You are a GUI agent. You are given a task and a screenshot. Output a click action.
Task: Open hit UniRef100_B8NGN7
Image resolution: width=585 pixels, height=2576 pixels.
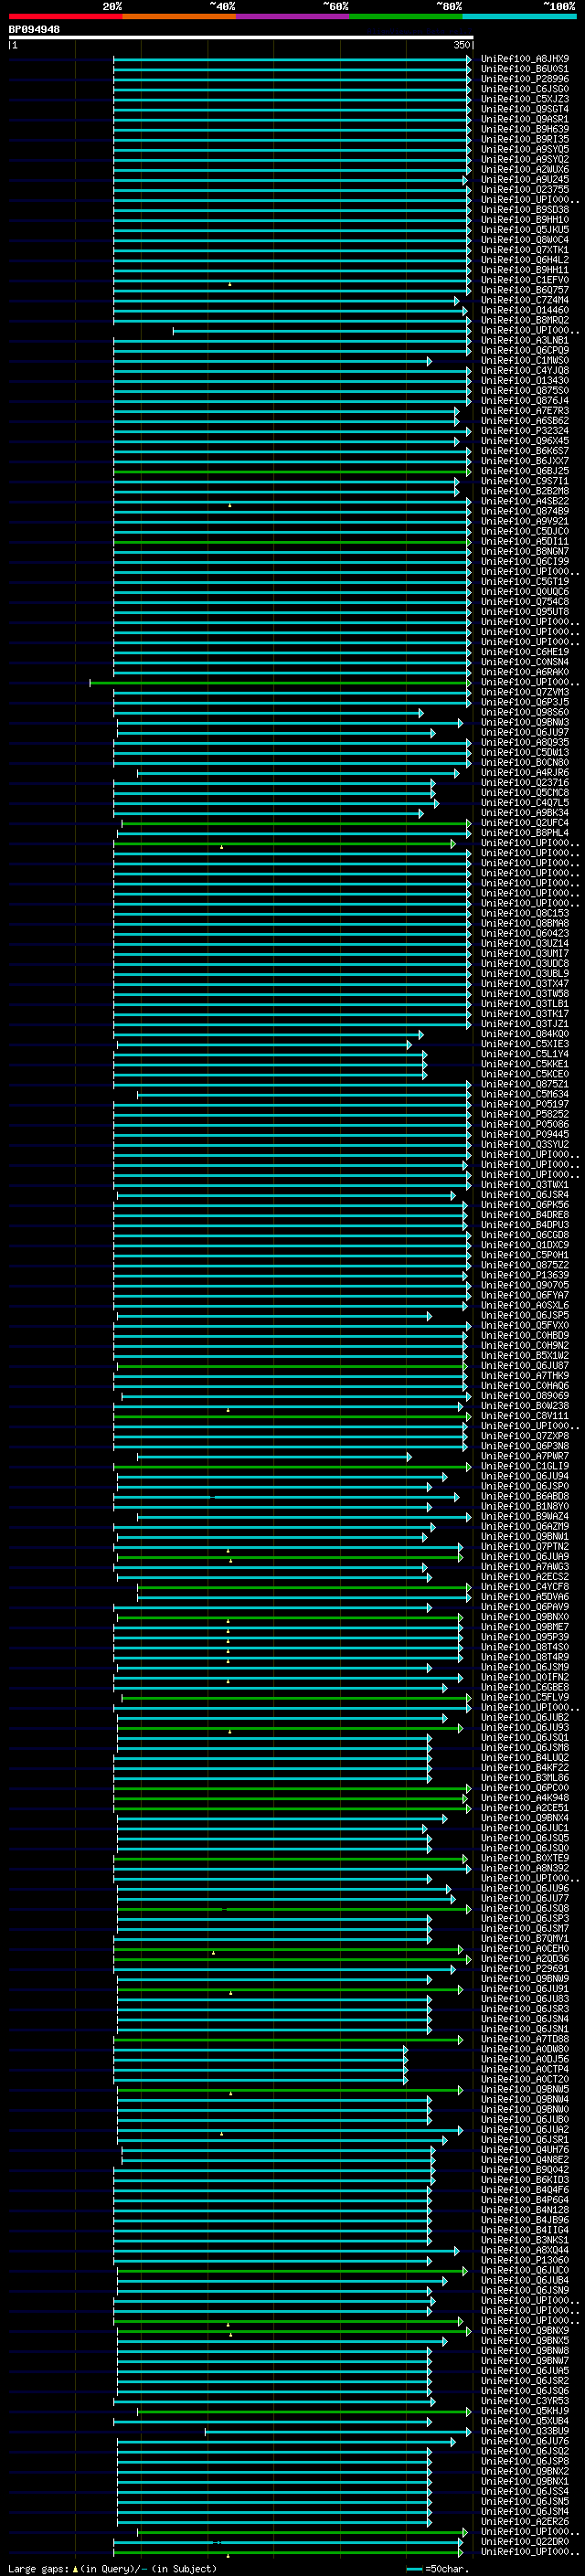coord(525,551)
